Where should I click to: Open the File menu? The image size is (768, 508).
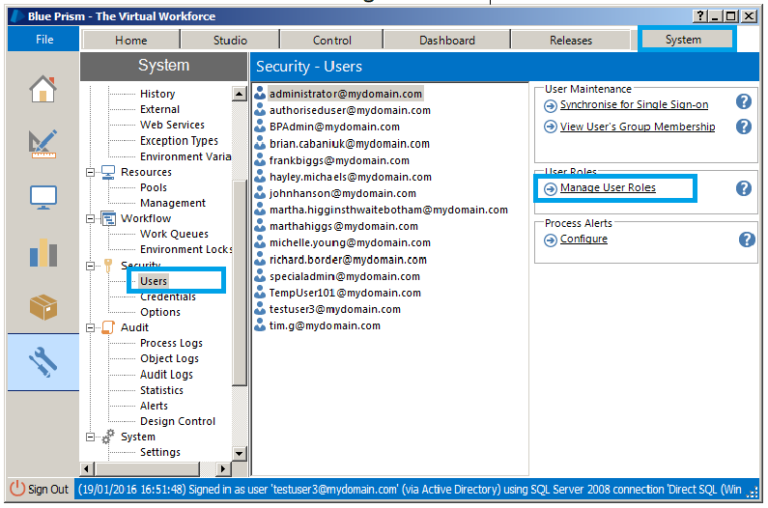[x=44, y=39]
